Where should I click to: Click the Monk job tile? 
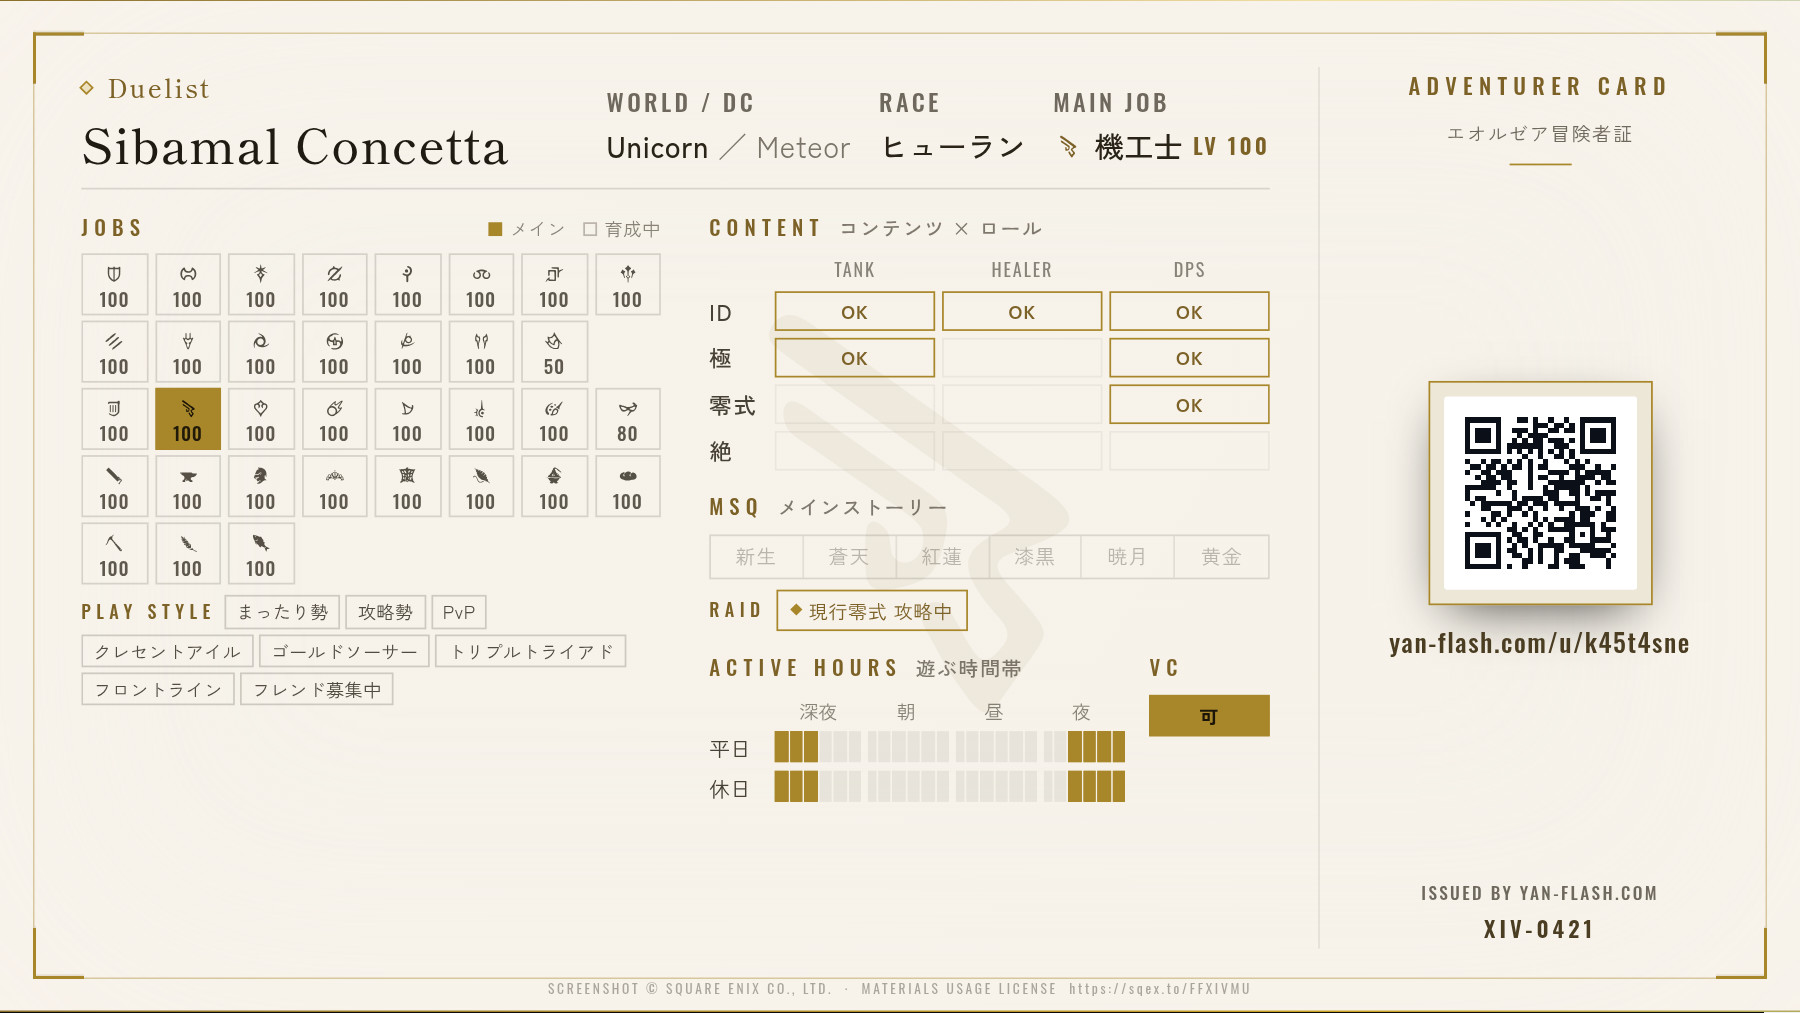114,352
